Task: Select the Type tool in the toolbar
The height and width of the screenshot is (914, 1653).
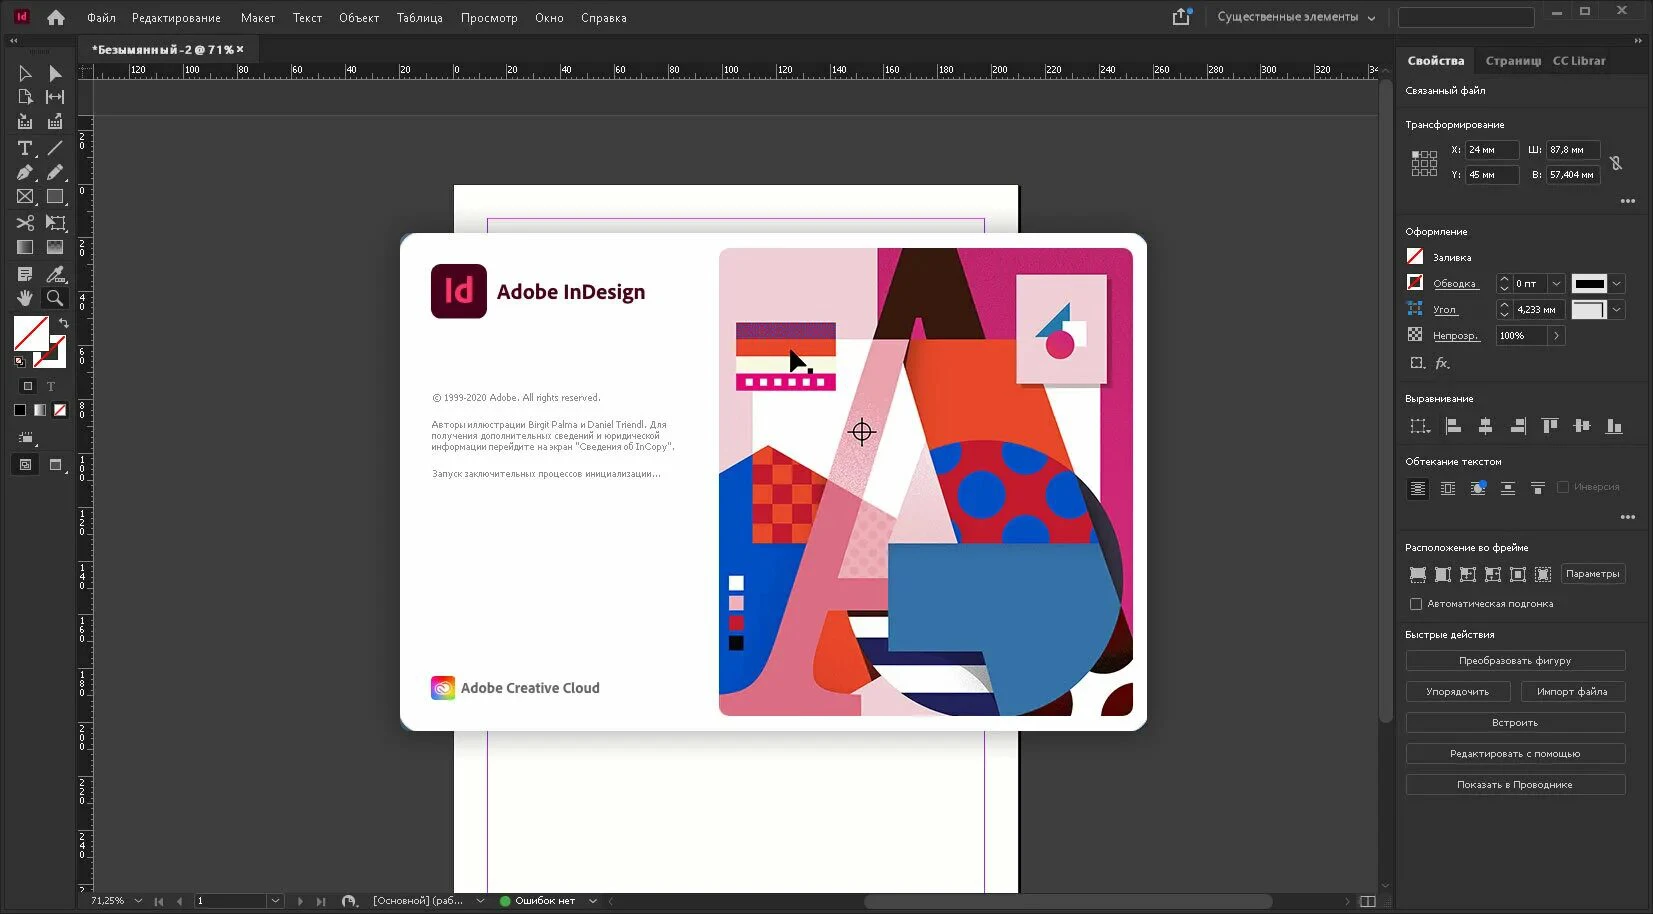Action: pyautogui.click(x=25, y=148)
